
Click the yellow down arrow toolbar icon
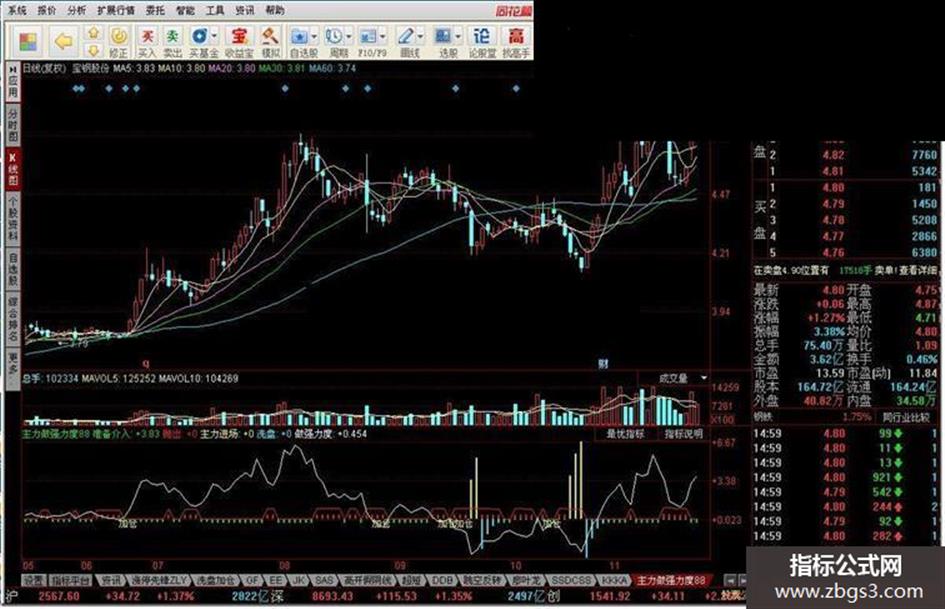click(x=93, y=49)
